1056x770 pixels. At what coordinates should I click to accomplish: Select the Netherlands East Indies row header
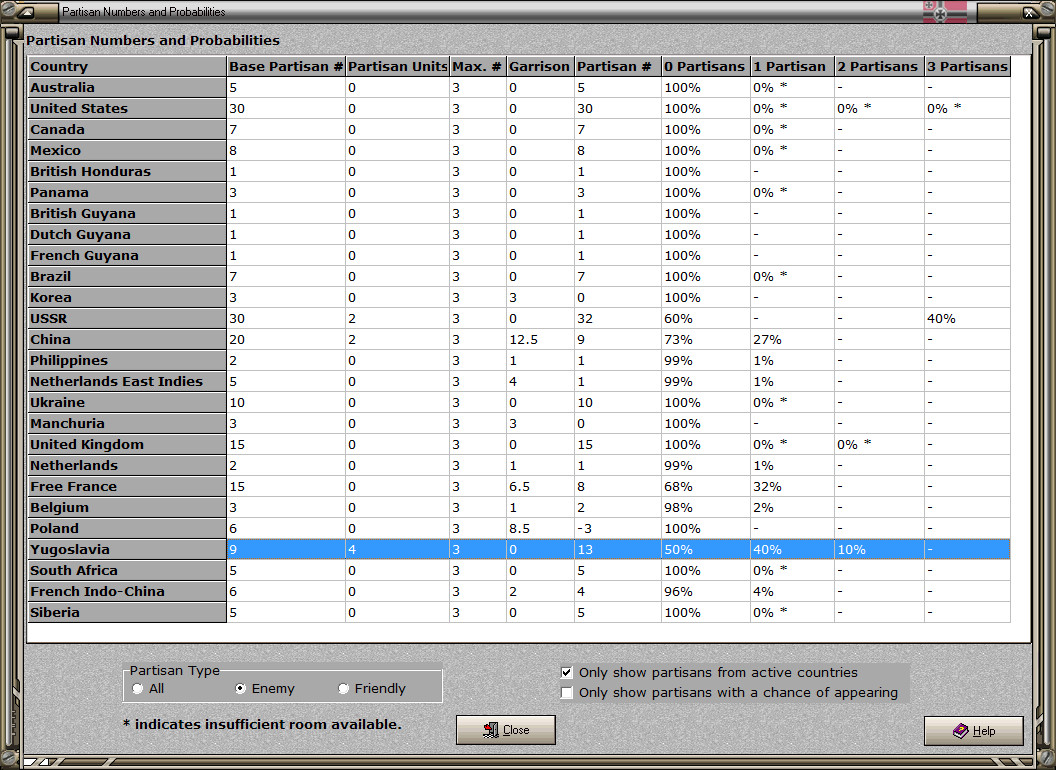(127, 381)
